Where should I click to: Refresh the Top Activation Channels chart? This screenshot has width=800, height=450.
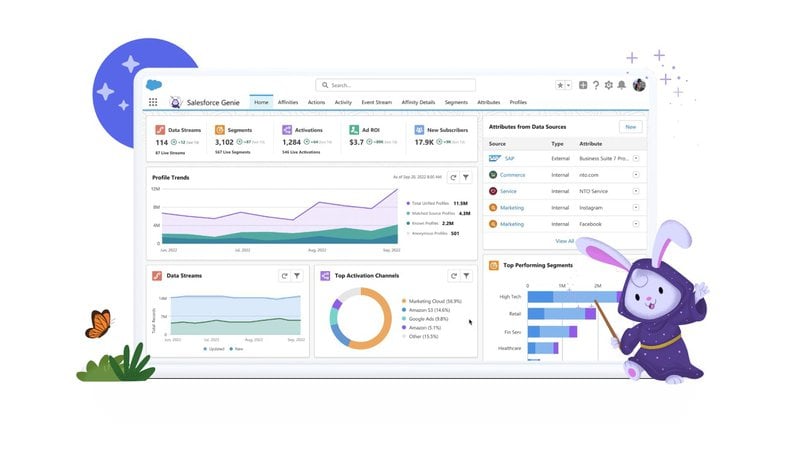(454, 276)
